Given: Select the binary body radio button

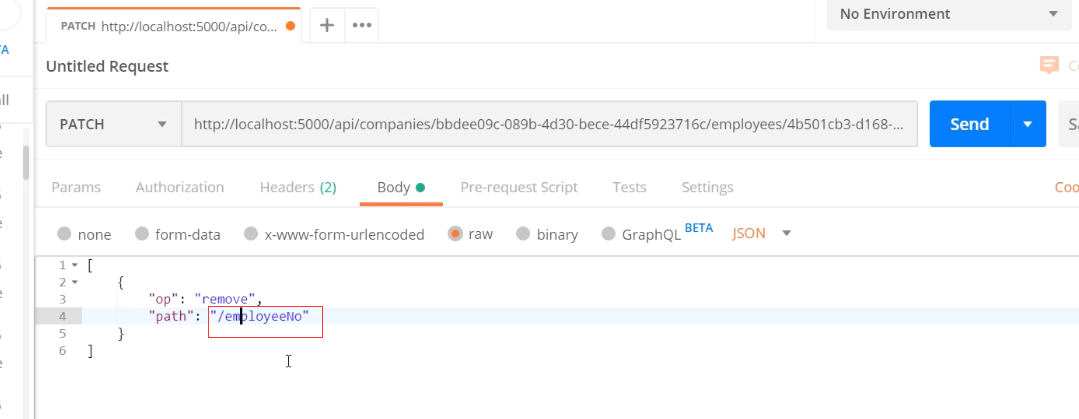Looking at the screenshot, I should click(x=523, y=234).
